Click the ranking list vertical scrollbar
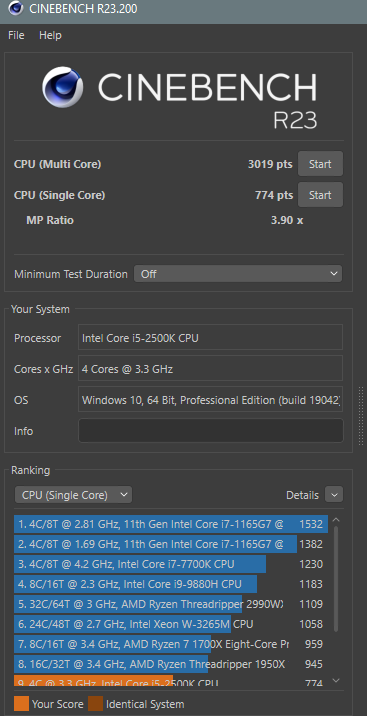 coord(336,580)
